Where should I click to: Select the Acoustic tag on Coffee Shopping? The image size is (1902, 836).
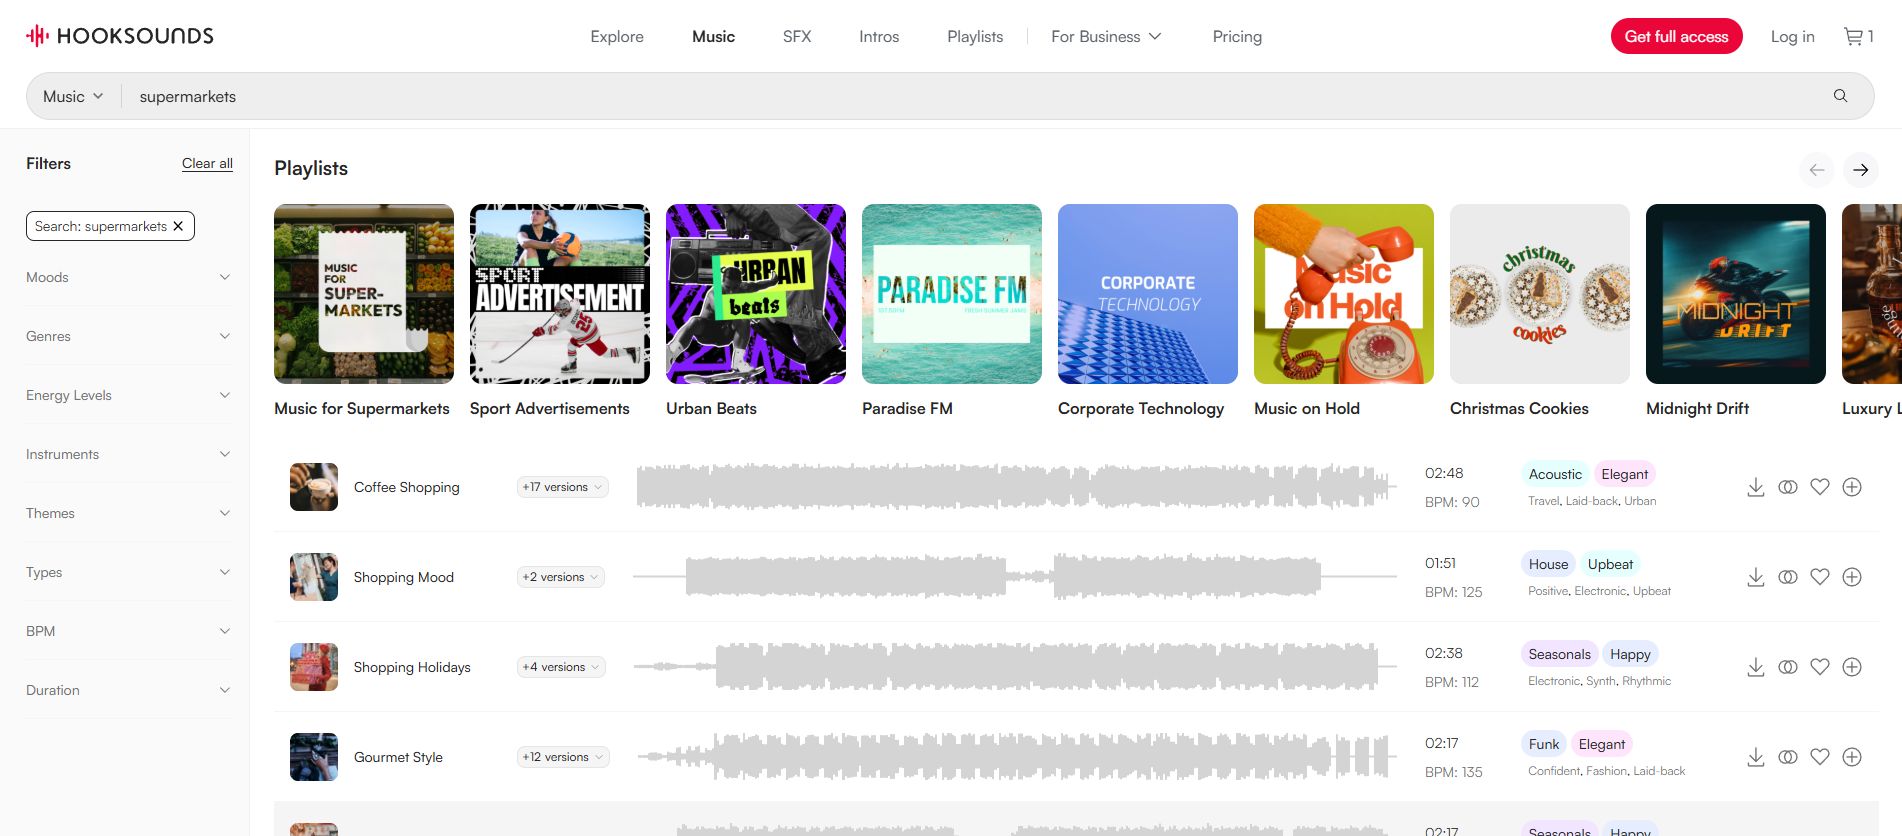[x=1555, y=474]
